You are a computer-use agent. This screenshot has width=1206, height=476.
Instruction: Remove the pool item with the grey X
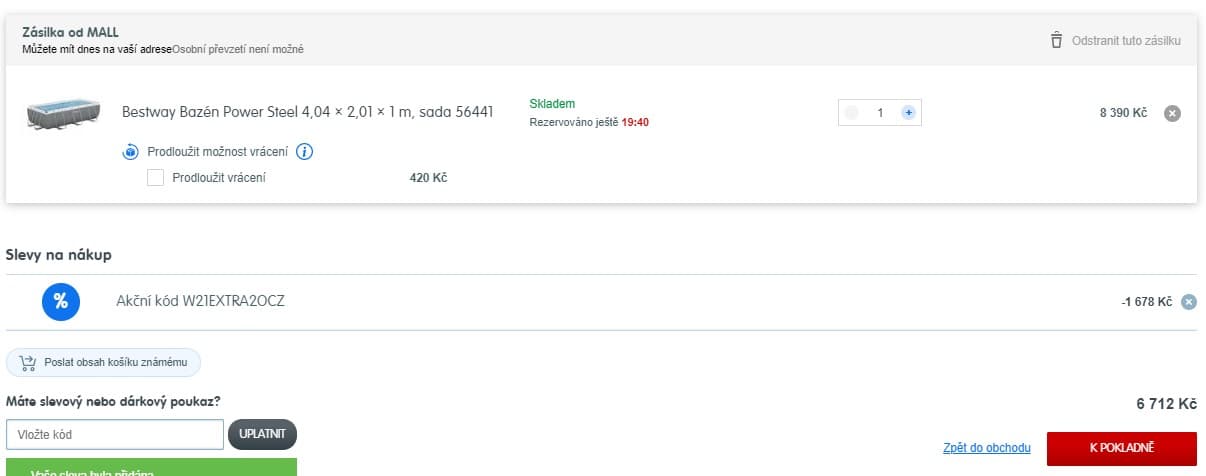1173,113
